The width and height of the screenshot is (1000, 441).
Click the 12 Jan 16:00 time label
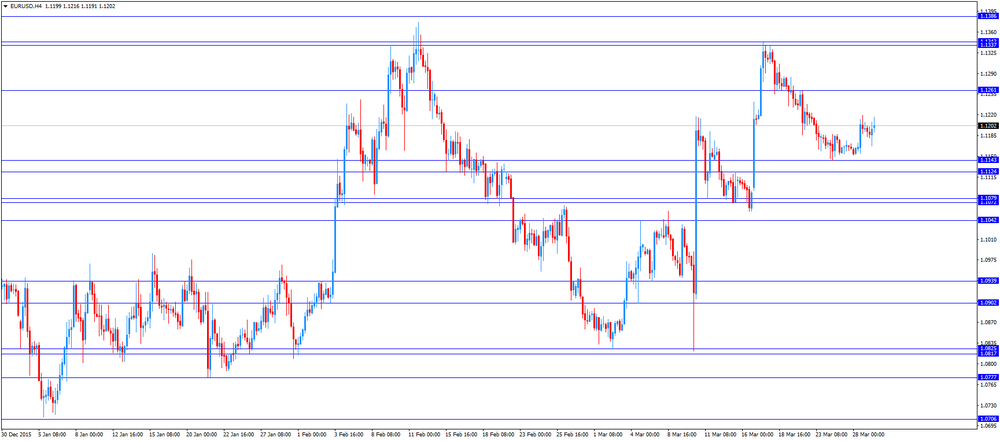coord(126,434)
